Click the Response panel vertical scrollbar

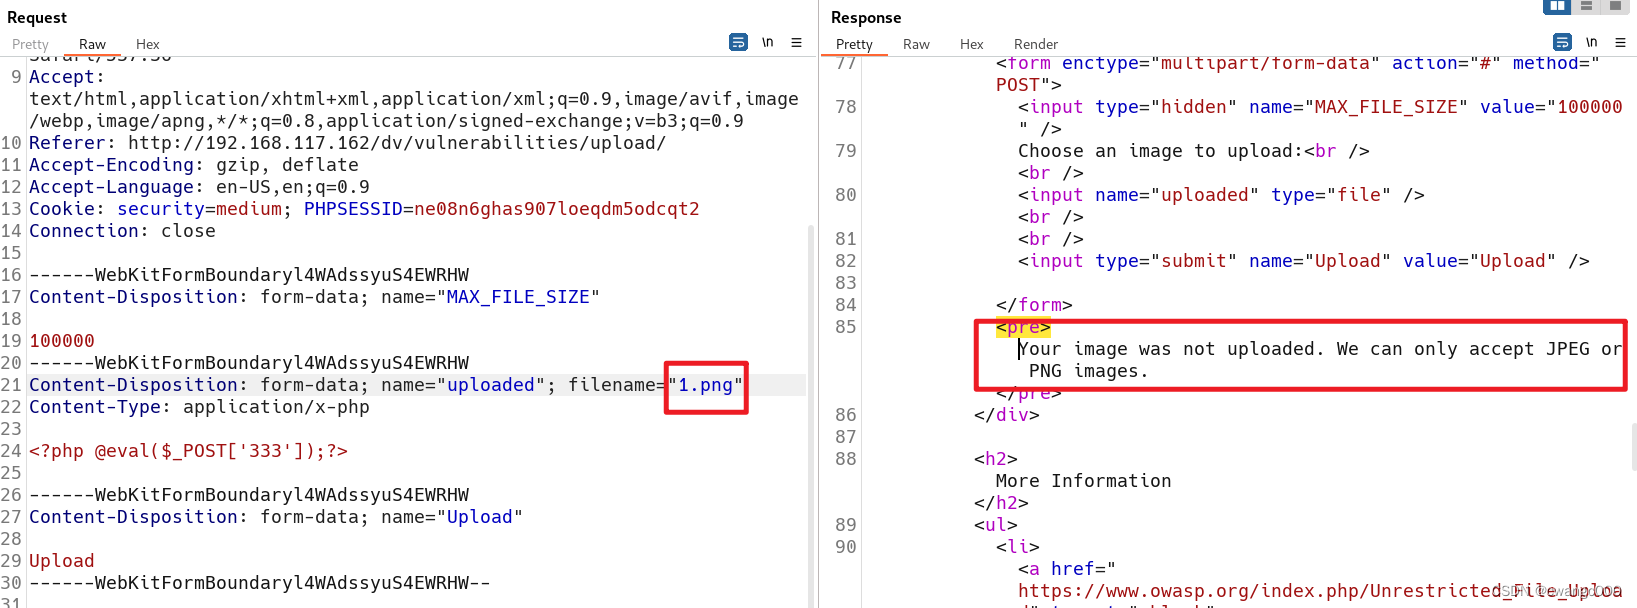coord(1634,445)
